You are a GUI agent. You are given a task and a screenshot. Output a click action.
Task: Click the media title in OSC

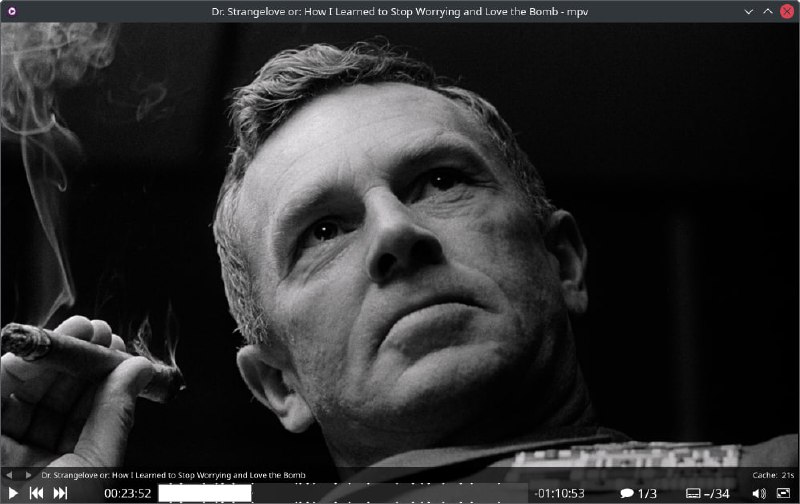(x=173, y=474)
